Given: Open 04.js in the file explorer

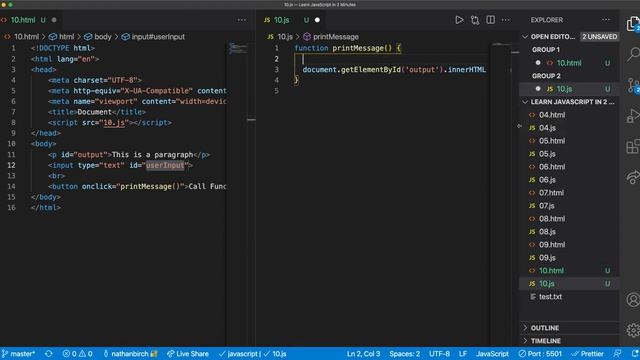Looking at the screenshot, I should (x=569, y=128).
